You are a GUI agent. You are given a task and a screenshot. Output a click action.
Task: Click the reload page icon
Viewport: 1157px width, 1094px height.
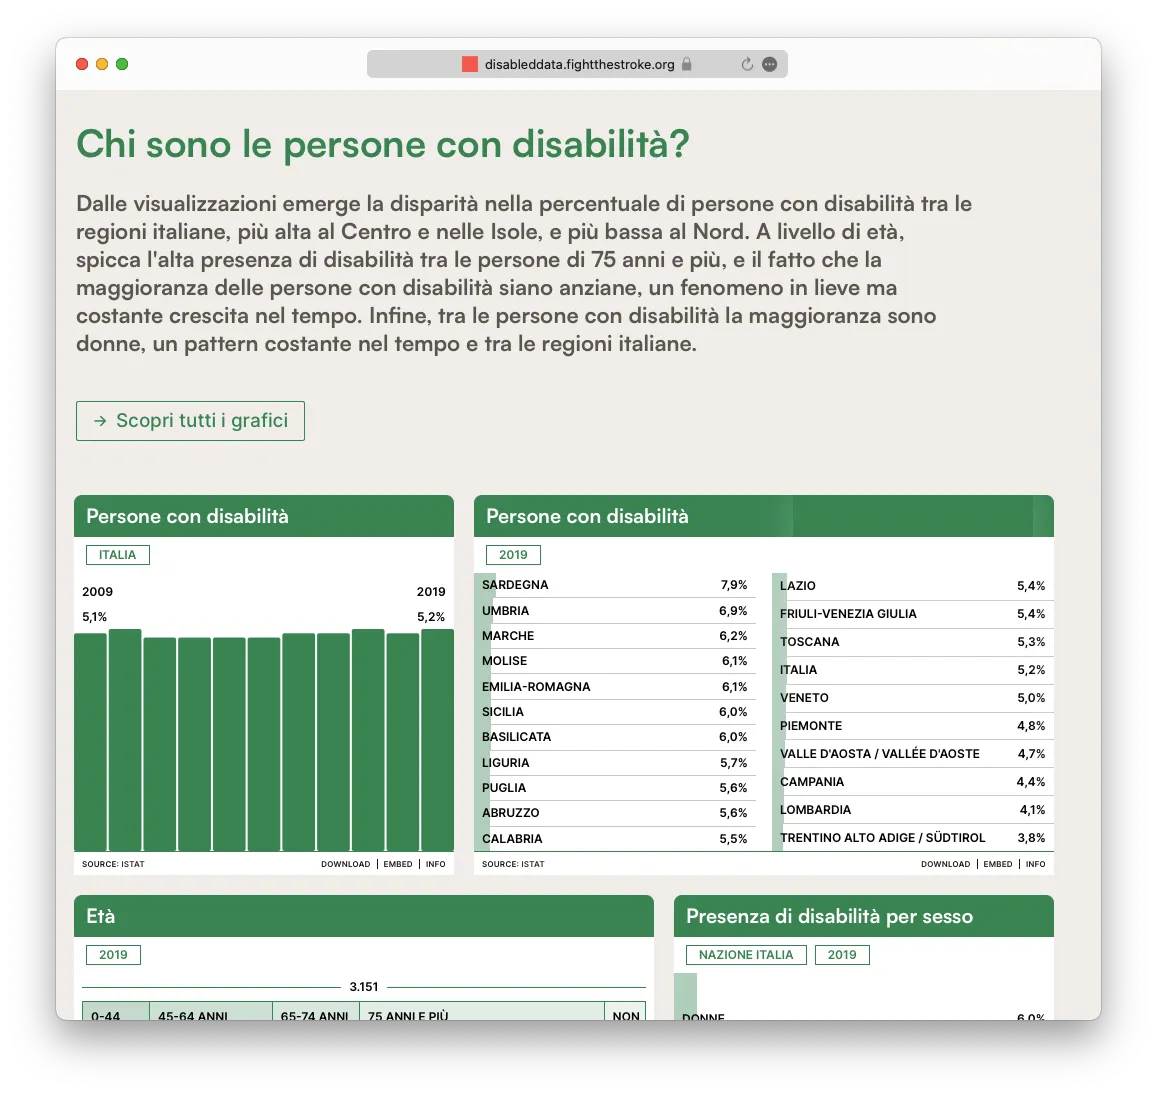coord(747,64)
